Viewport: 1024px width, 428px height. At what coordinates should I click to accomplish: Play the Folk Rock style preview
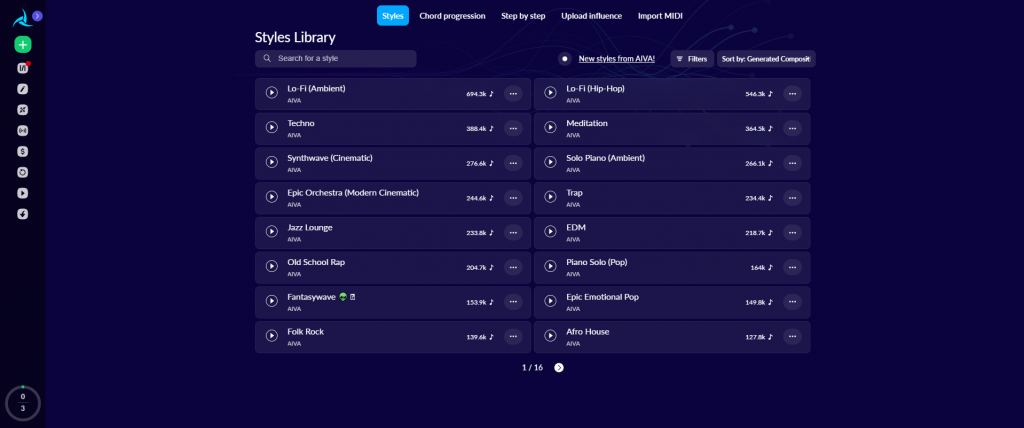(x=272, y=335)
